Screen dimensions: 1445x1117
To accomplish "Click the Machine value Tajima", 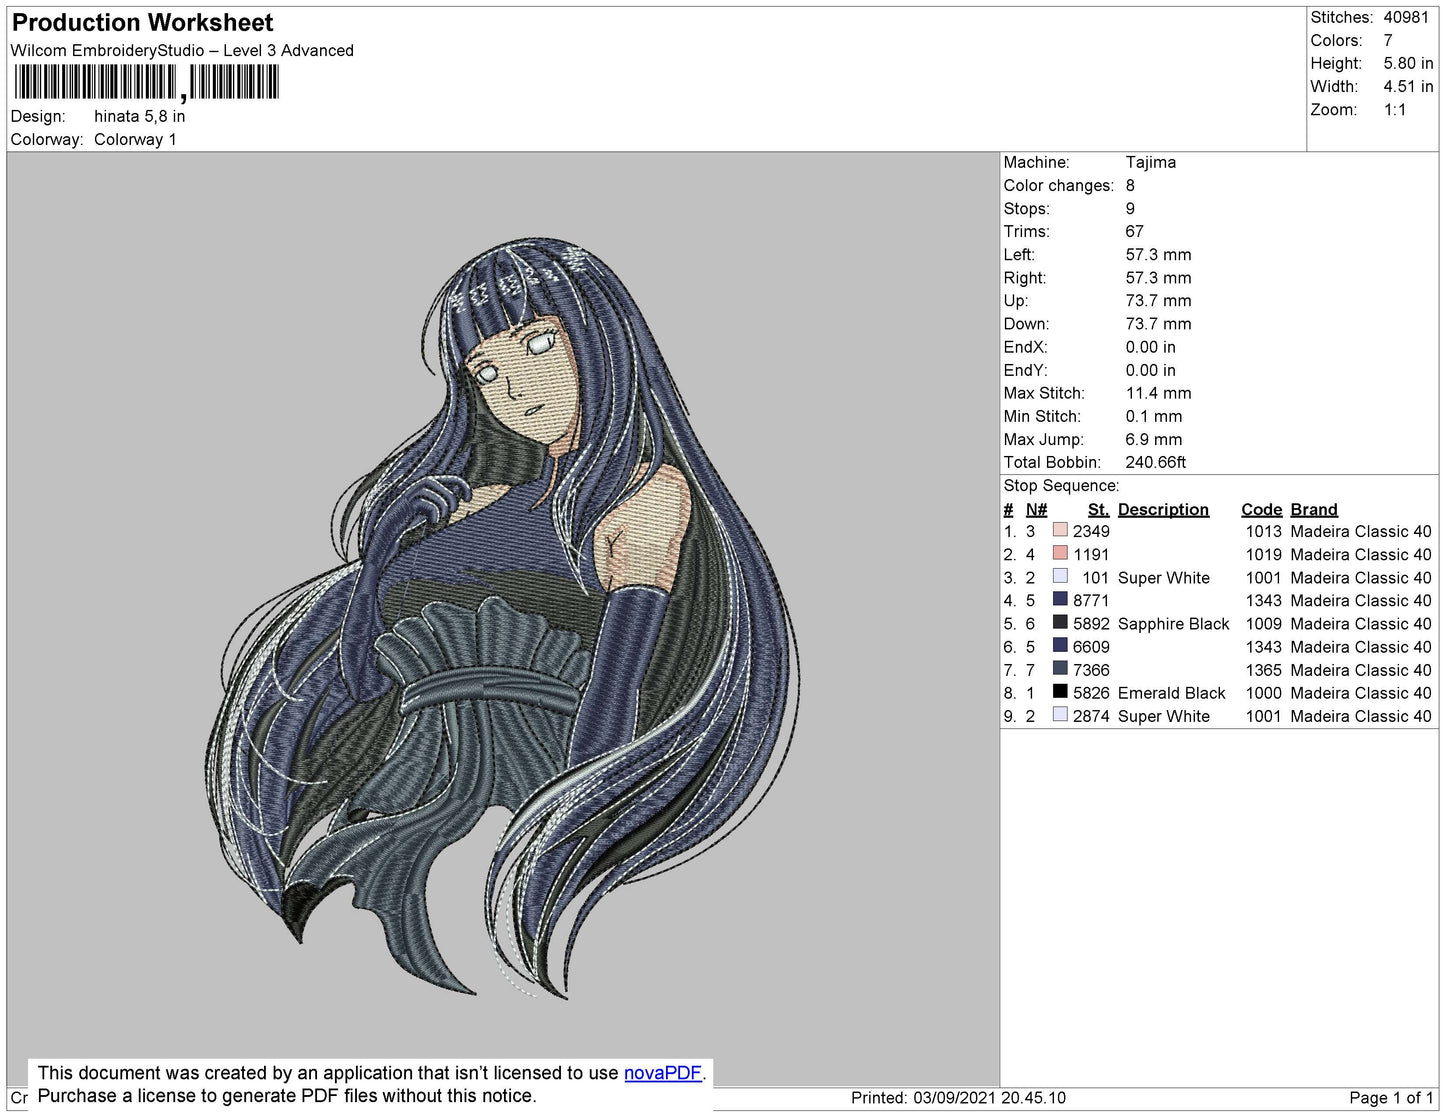I will click(1150, 162).
